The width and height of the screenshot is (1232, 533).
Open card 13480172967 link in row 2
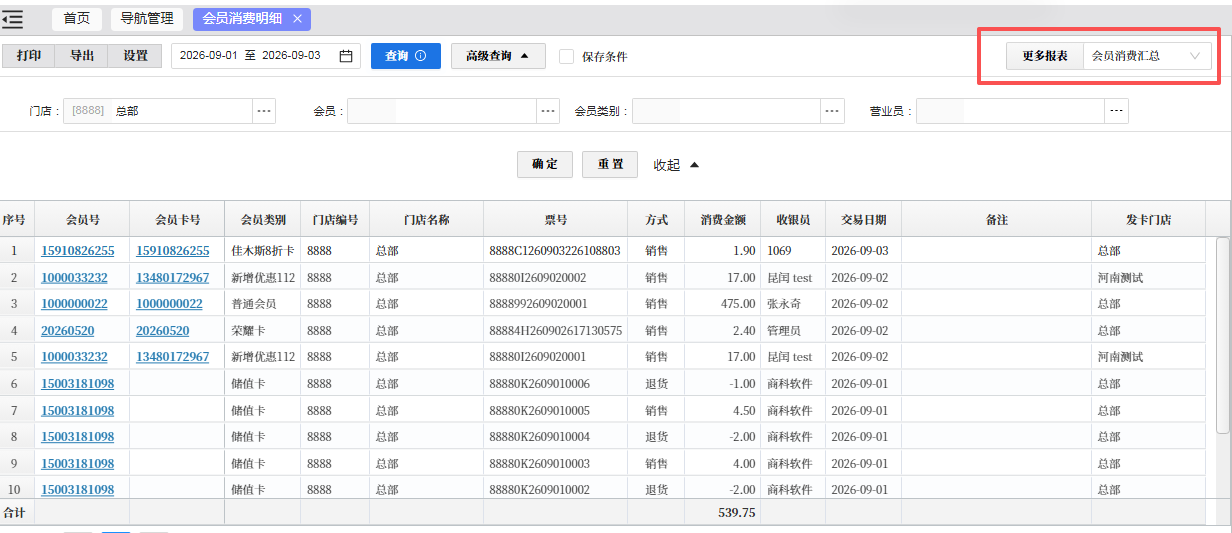[173, 277]
